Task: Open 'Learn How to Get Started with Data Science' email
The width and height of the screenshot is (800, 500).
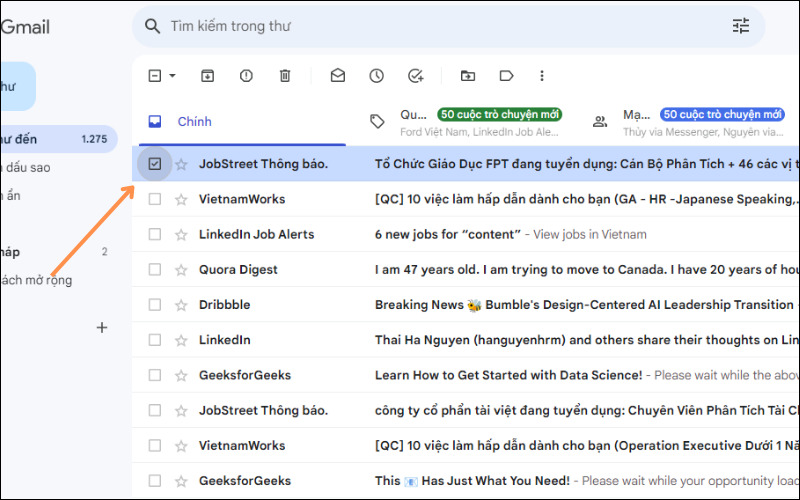Action: 508,376
